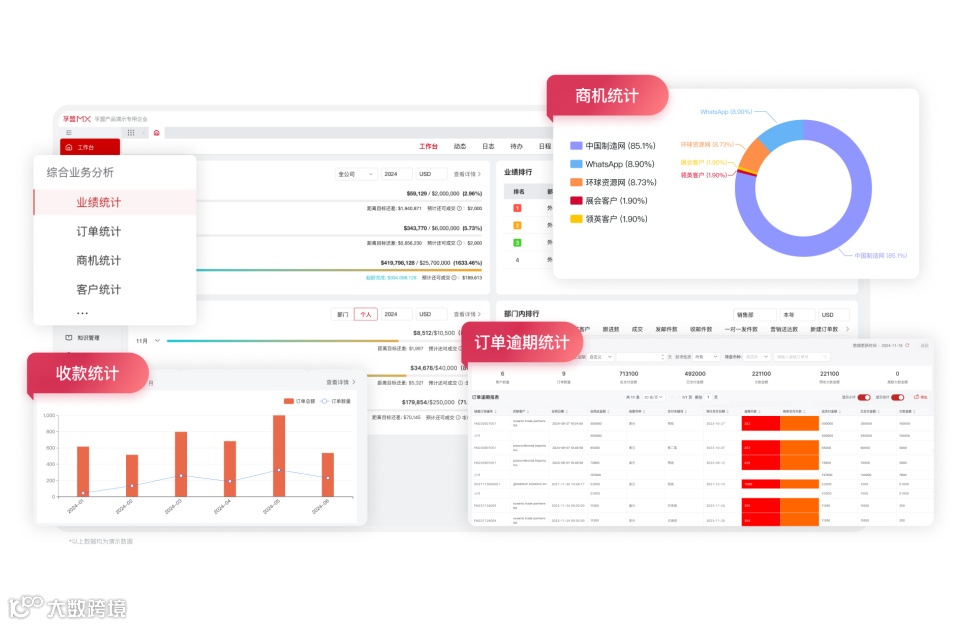Click the 孚盟MX logo
This screenshot has height=626, width=970.
point(77,118)
